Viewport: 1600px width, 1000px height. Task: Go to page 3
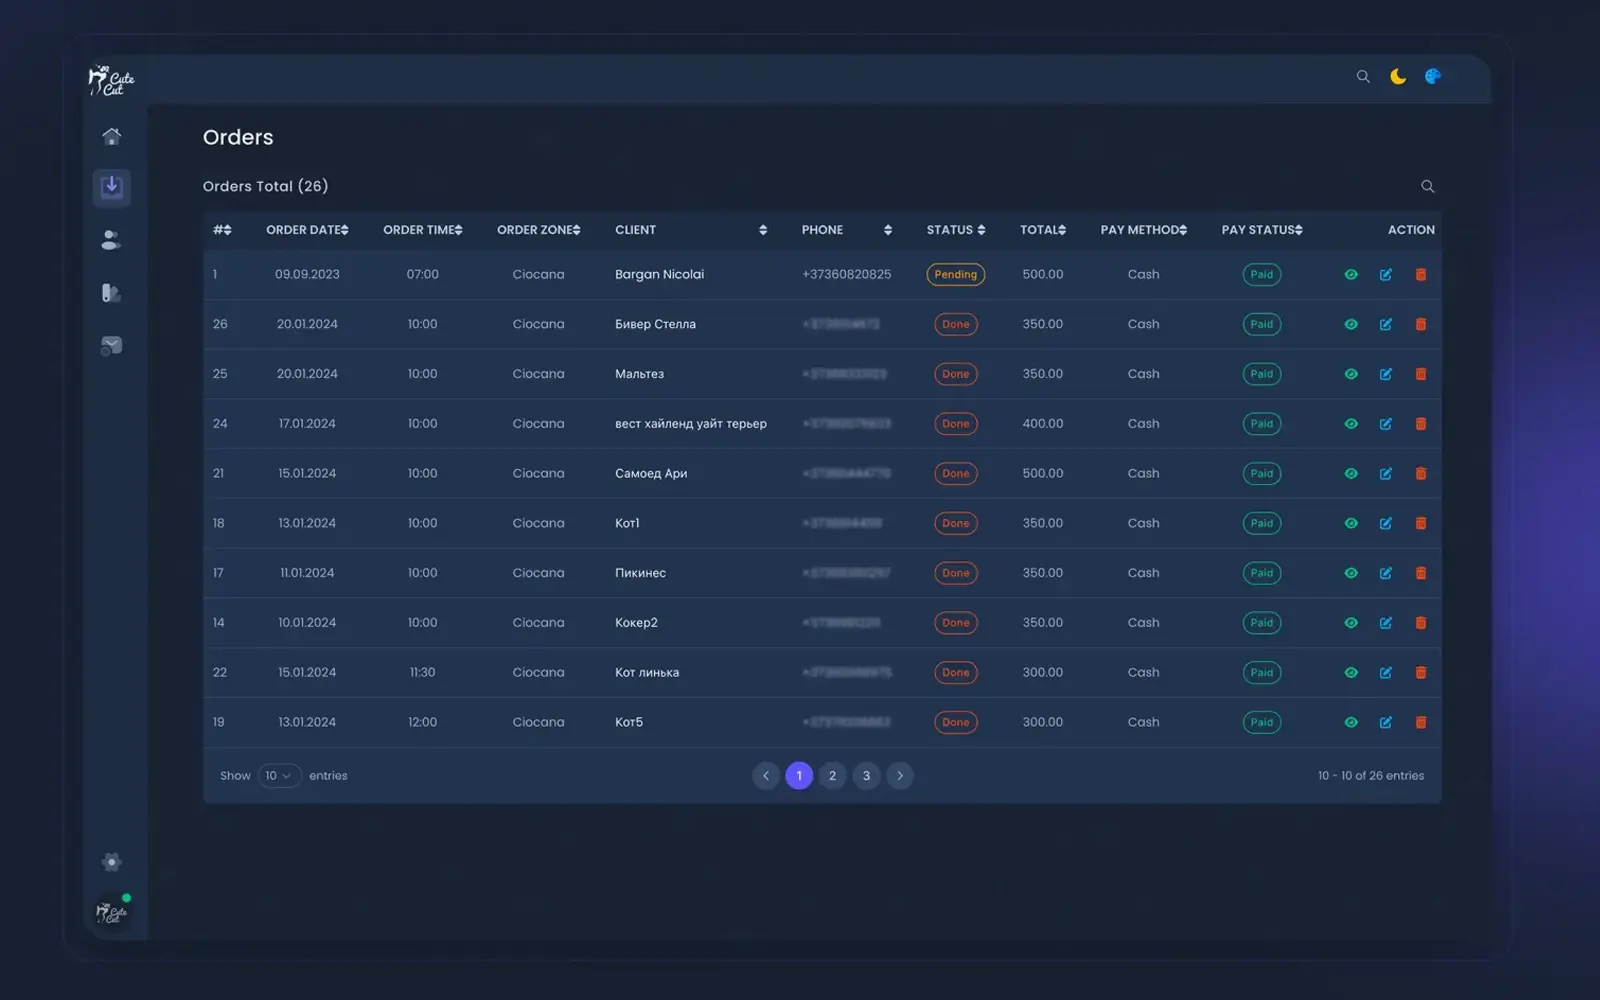pos(866,776)
